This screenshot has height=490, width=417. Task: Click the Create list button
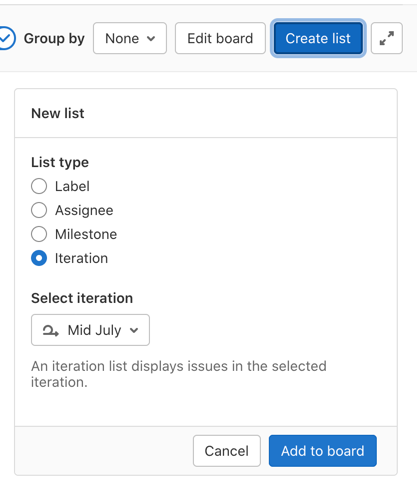[318, 38]
